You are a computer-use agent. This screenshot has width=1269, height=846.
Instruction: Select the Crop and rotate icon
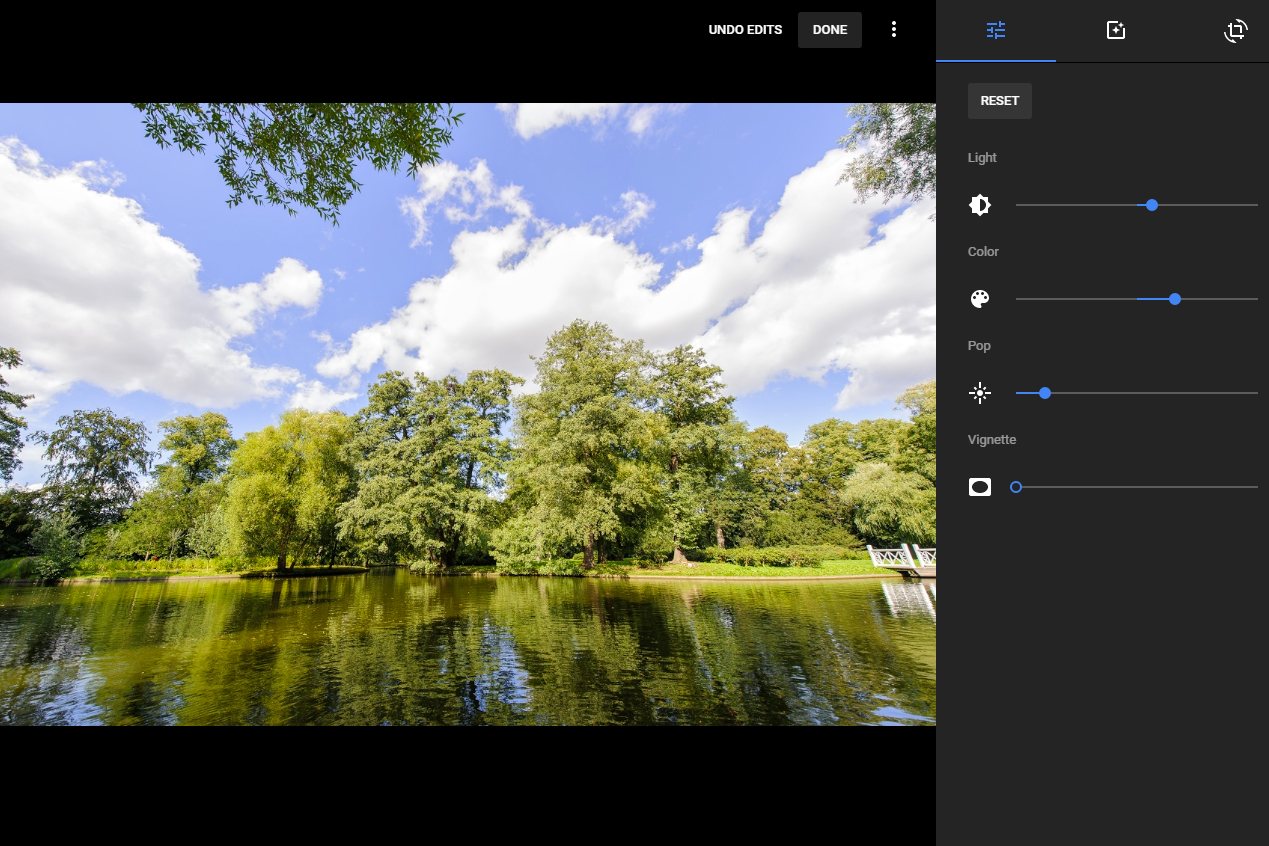1236,31
